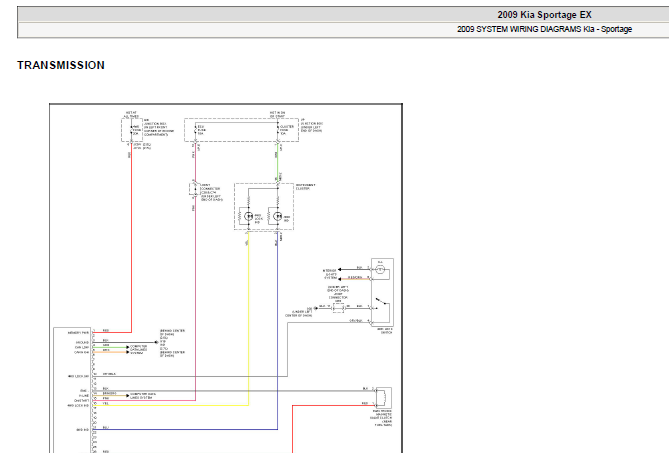
Task: Click the computer data lines arrow on green wire
Action: coord(127,347)
